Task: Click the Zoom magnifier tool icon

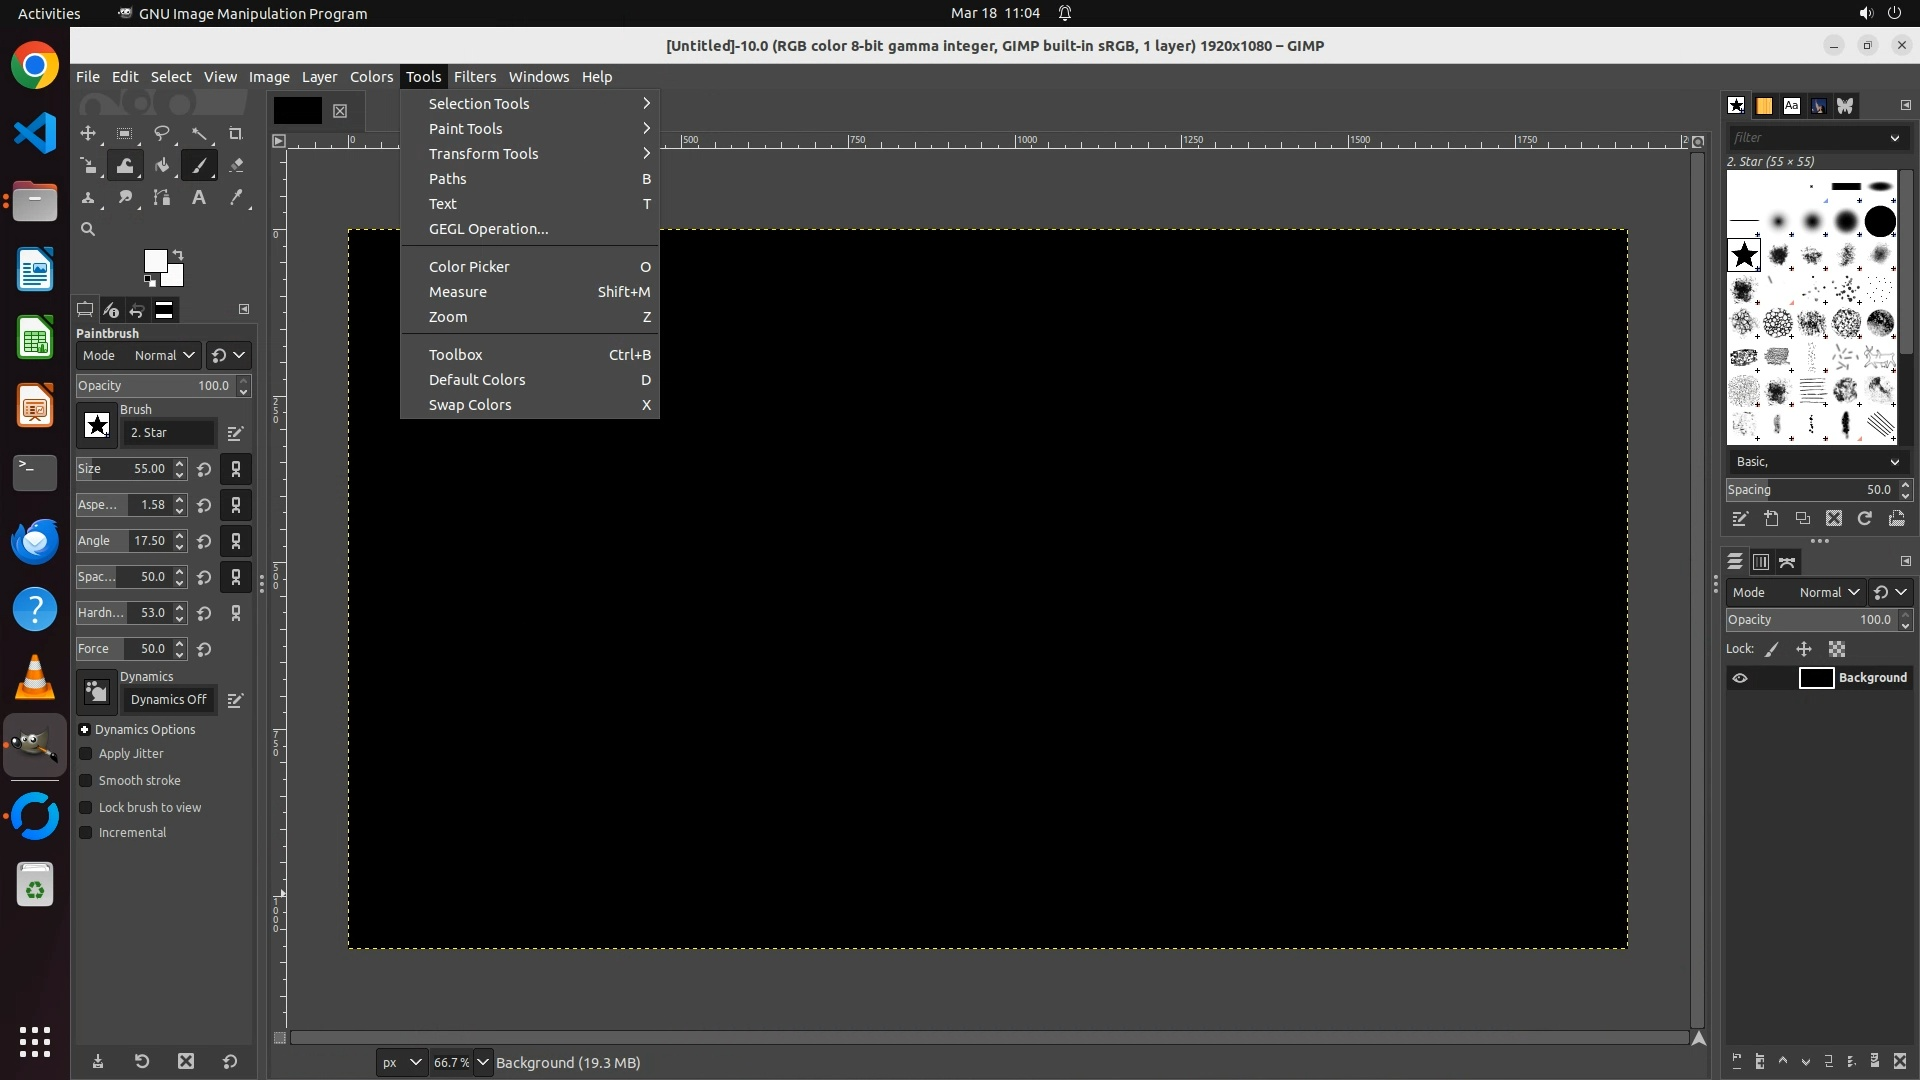Action: [88, 230]
